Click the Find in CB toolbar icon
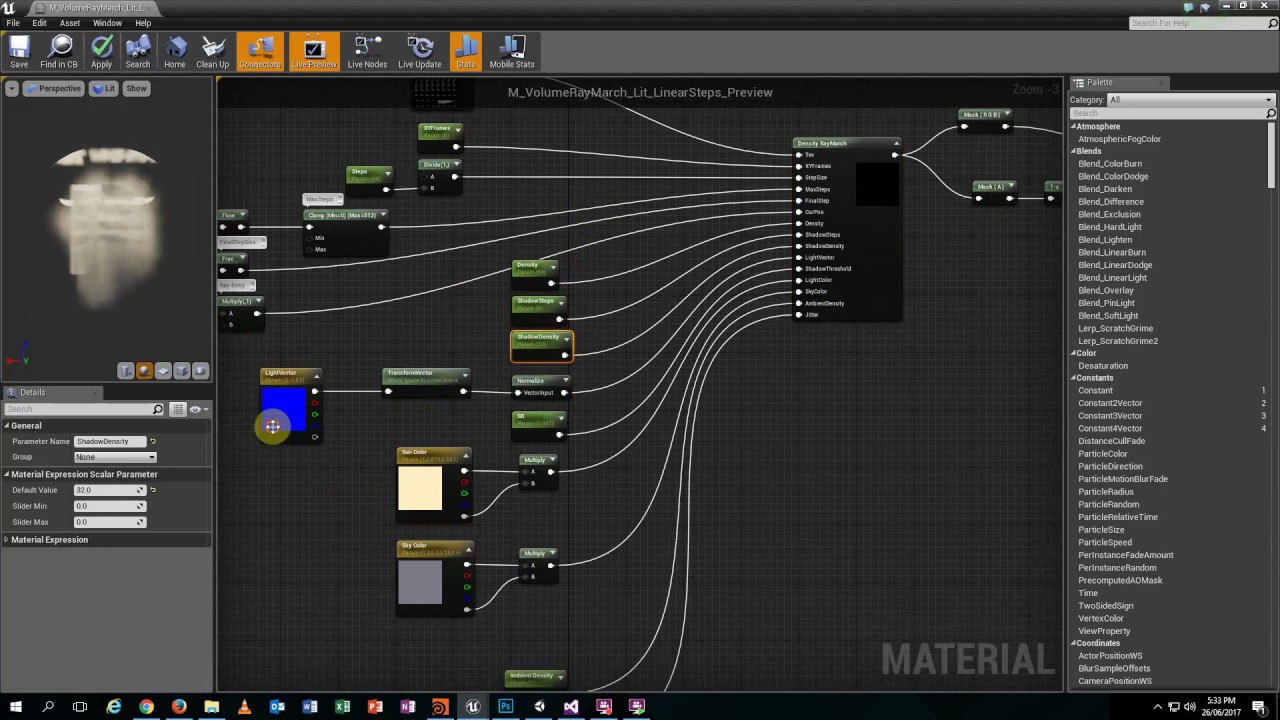 click(x=59, y=52)
